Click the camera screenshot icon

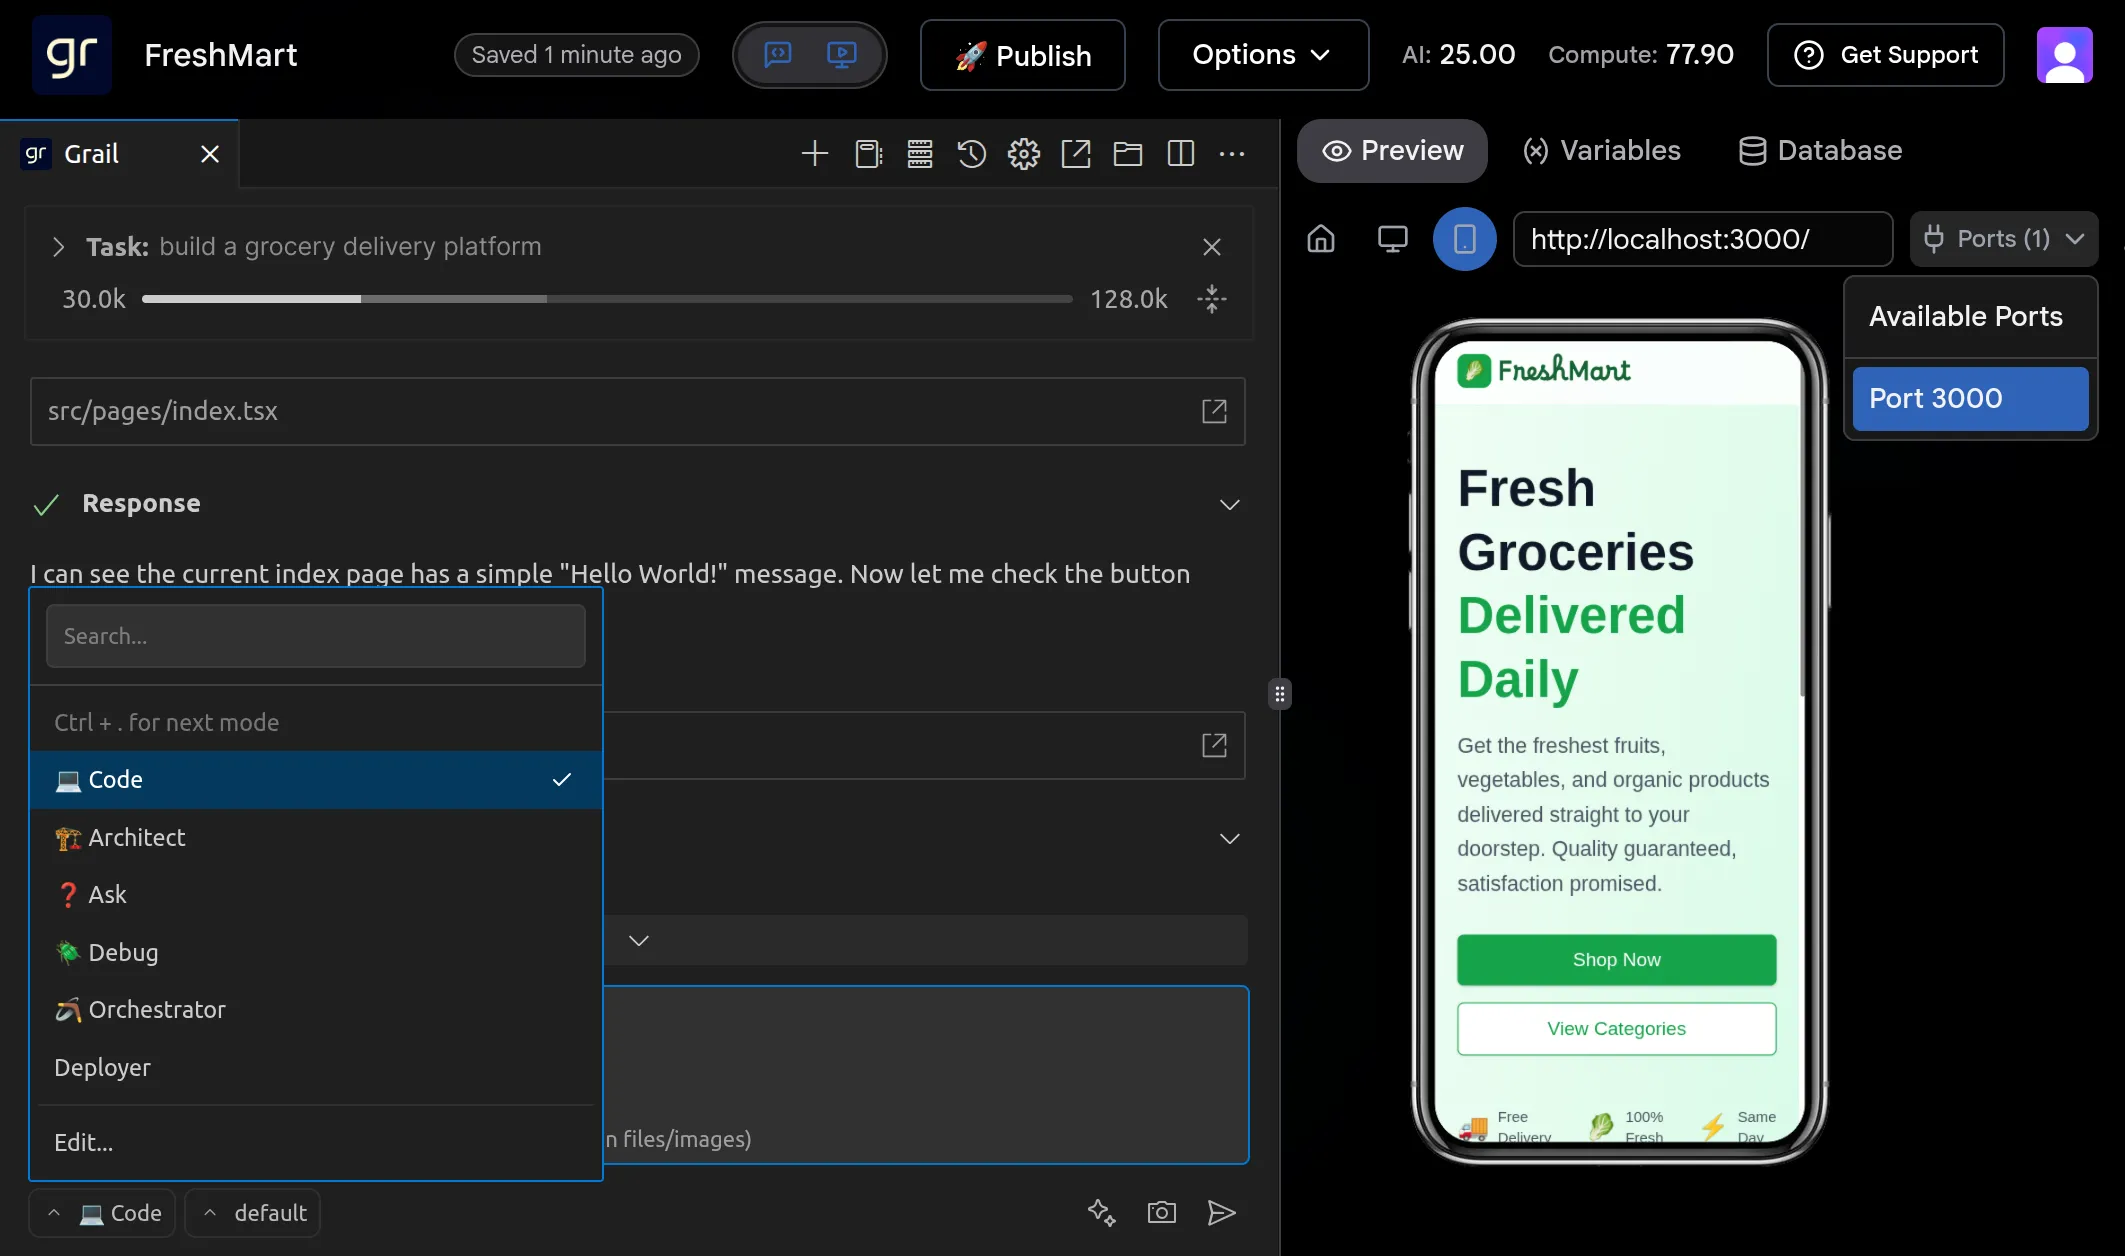(1161, 1213)
